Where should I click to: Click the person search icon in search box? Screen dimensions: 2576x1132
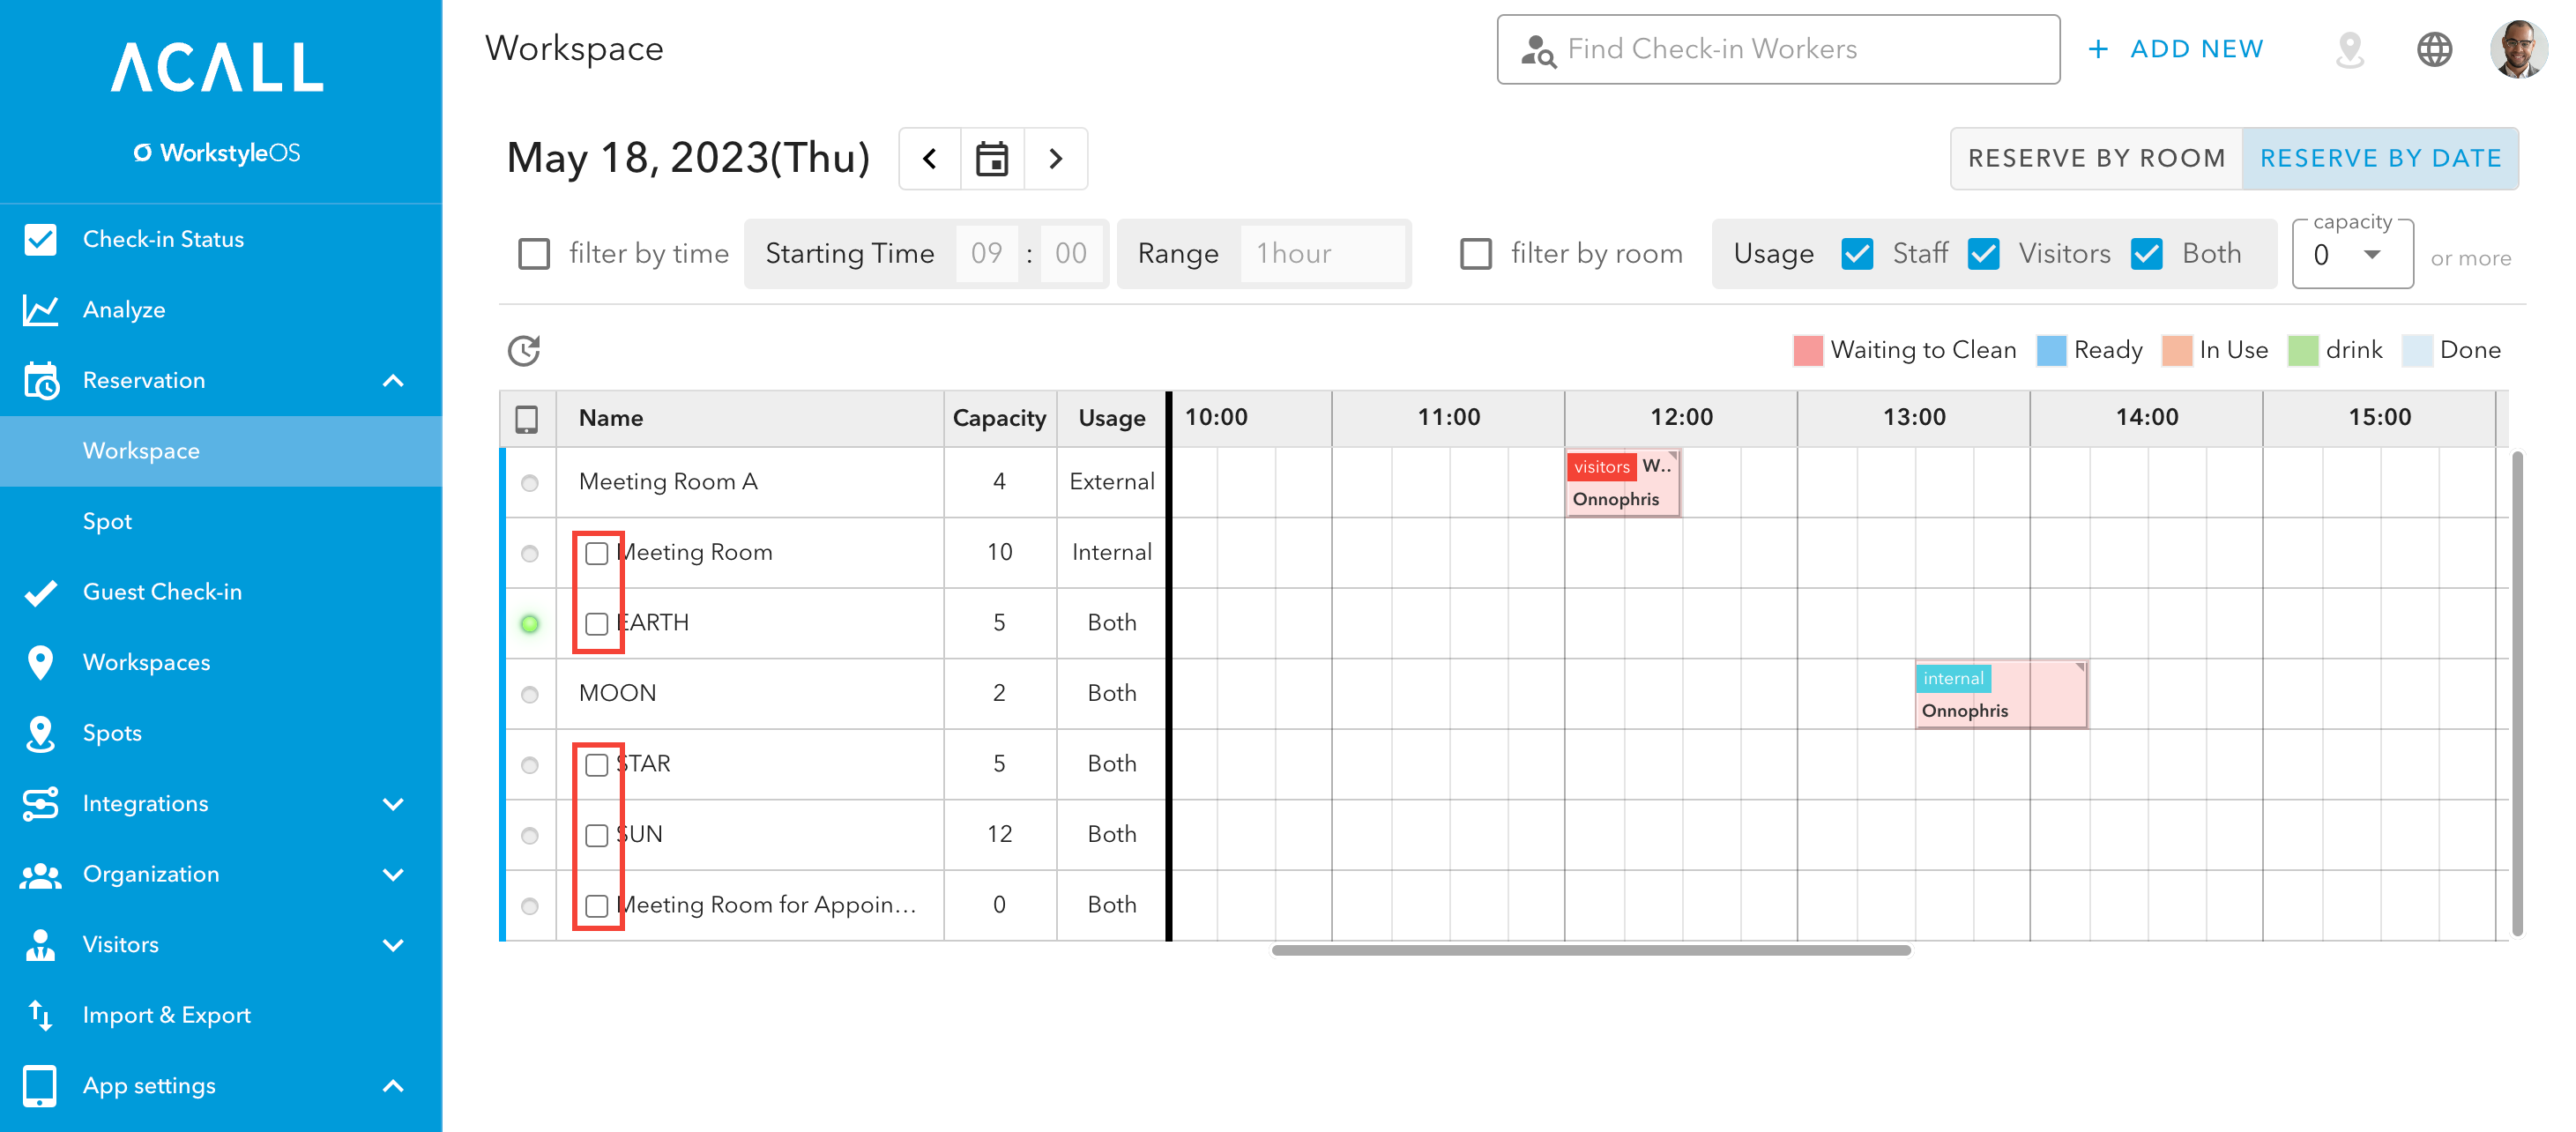pyautogui.click(x=1538, y=49)
